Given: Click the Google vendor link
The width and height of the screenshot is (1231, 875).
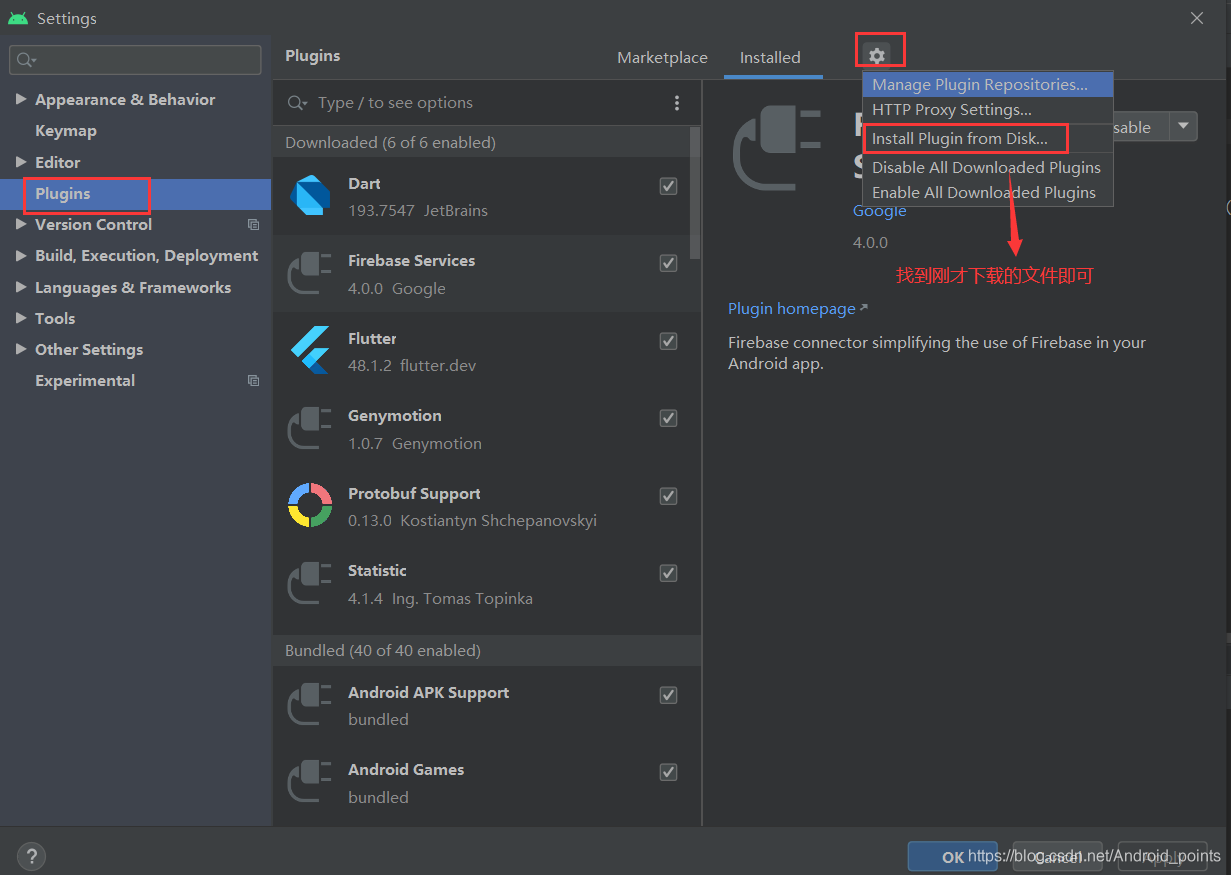Looking at the screenshot, I should pyautogui.click(x=880, y=211).
